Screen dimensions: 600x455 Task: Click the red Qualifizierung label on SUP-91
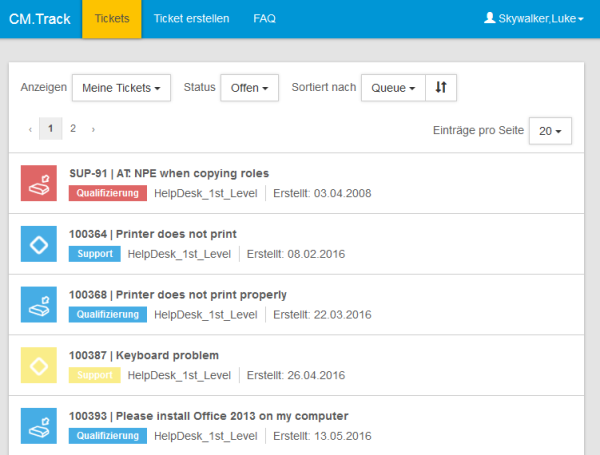point(108,193)
